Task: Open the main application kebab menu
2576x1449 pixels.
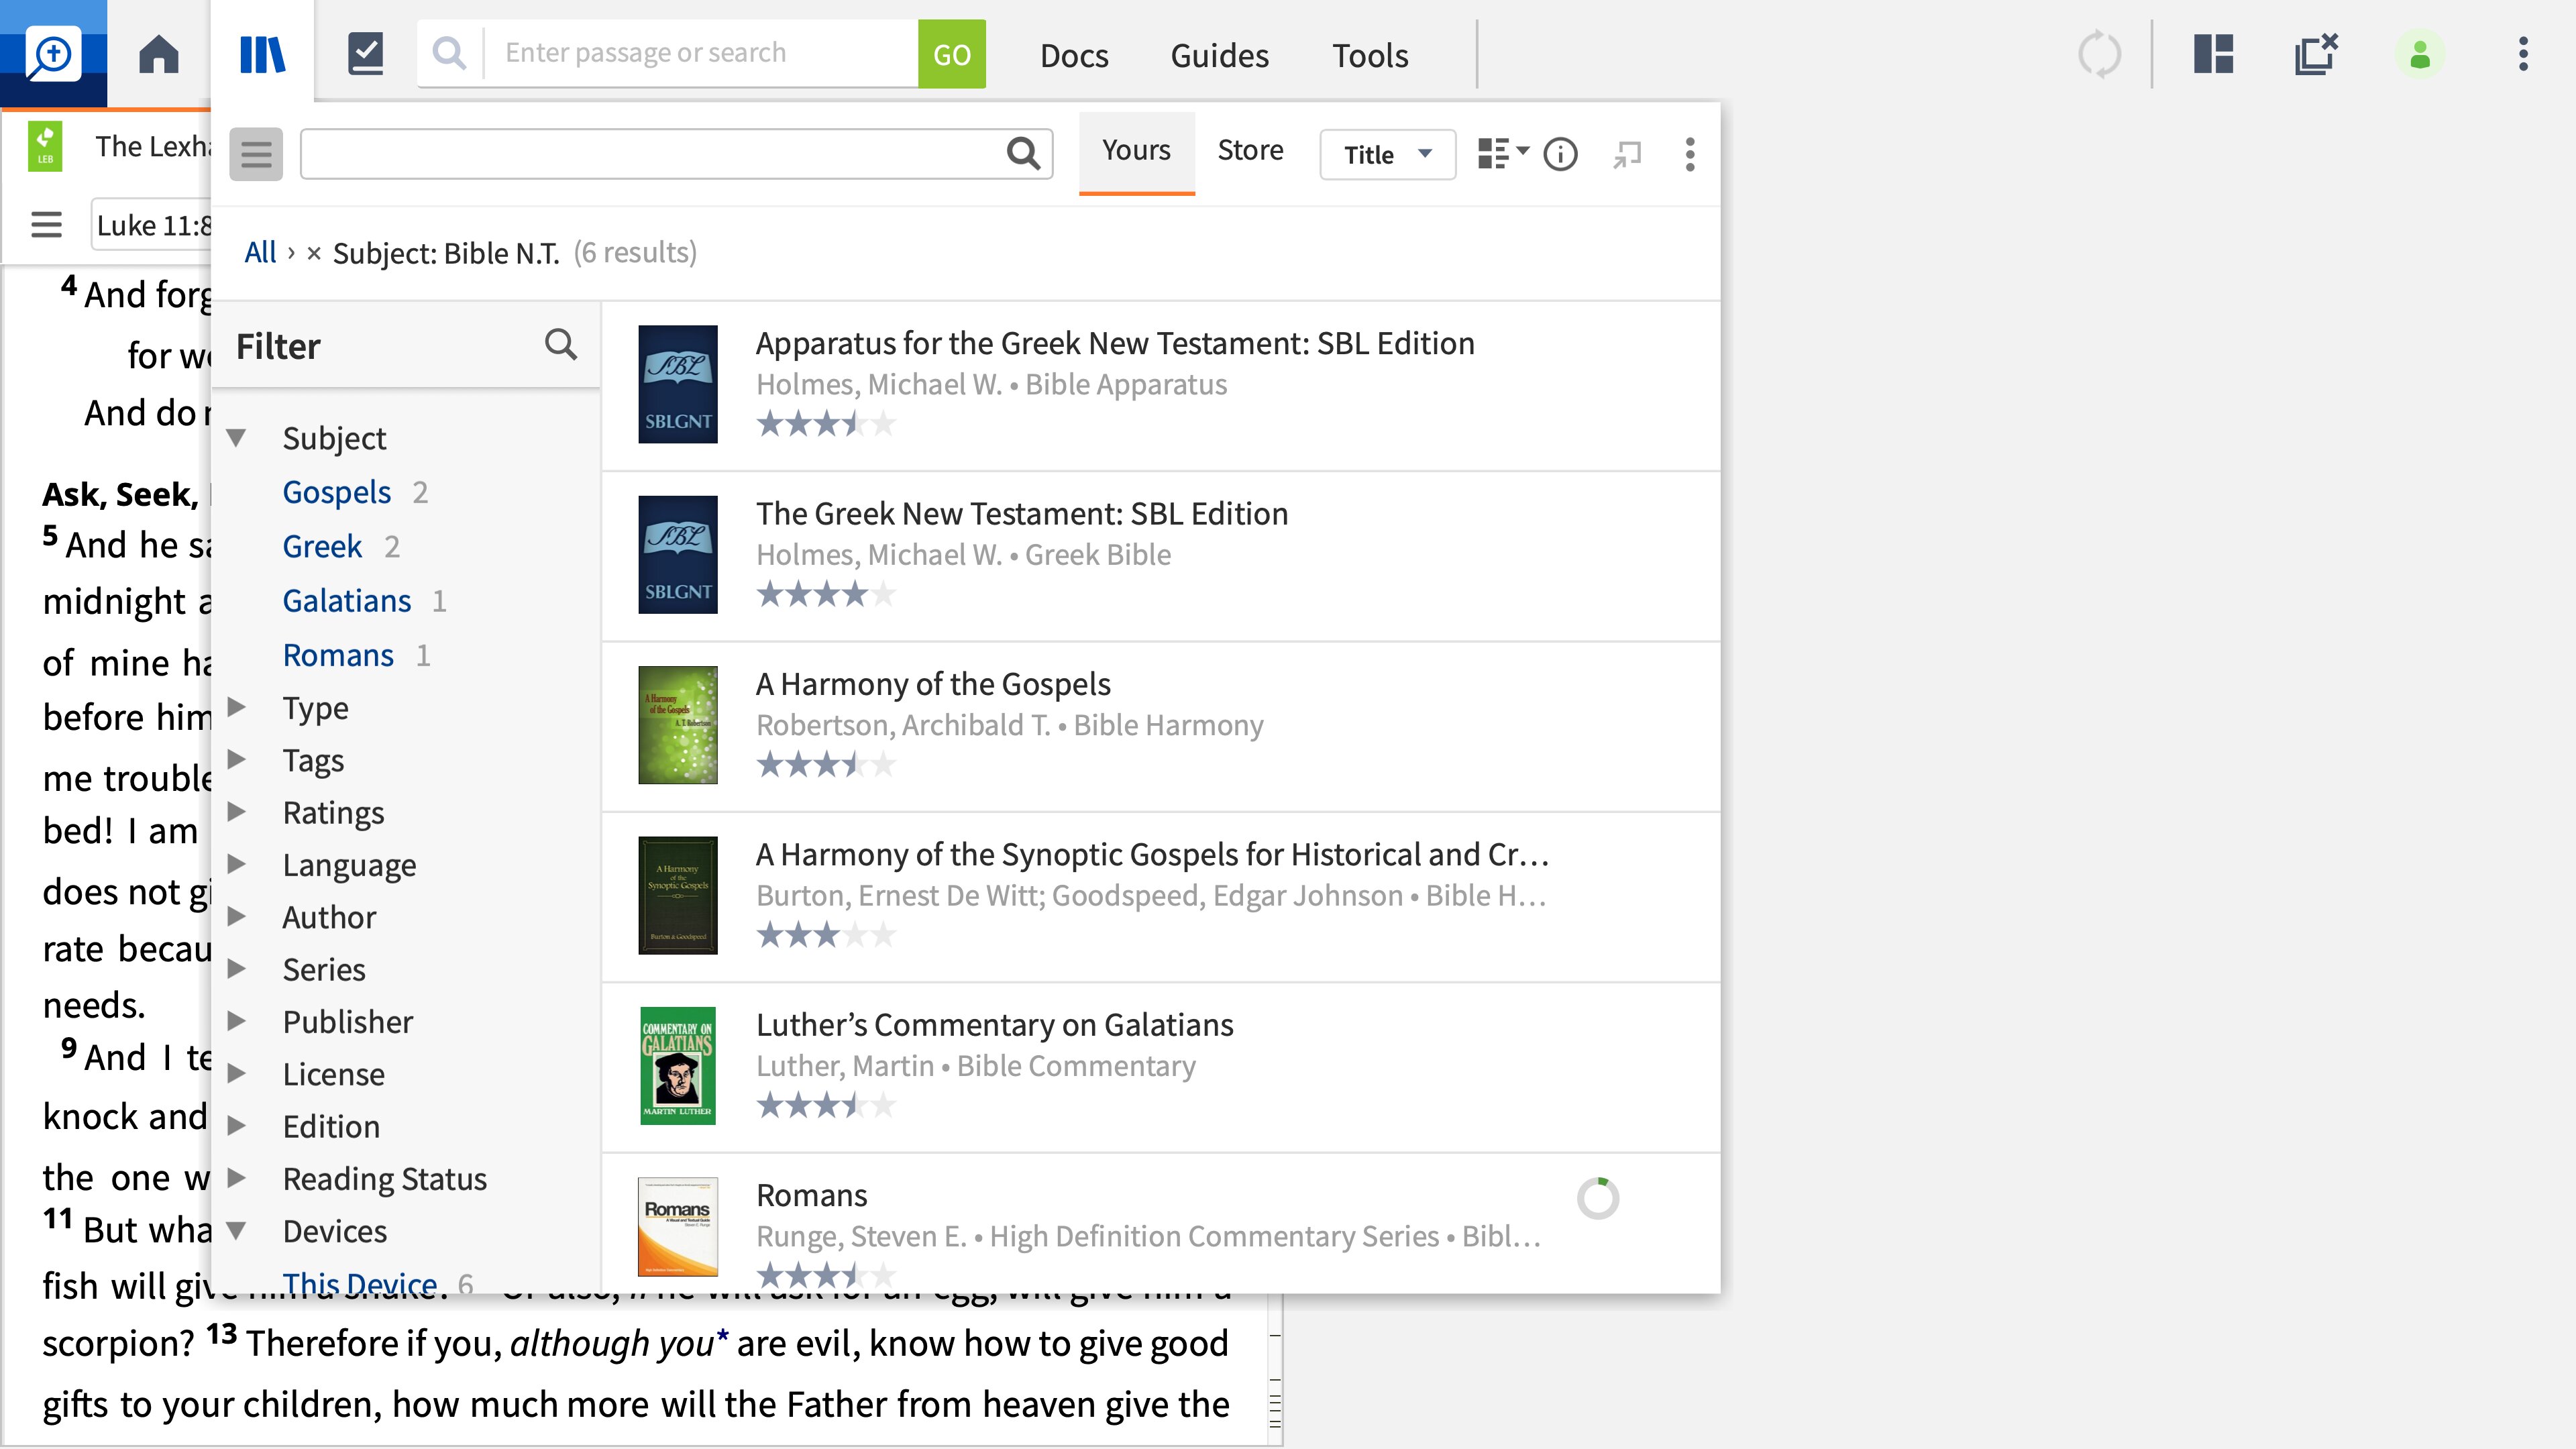Action: 2523,54
